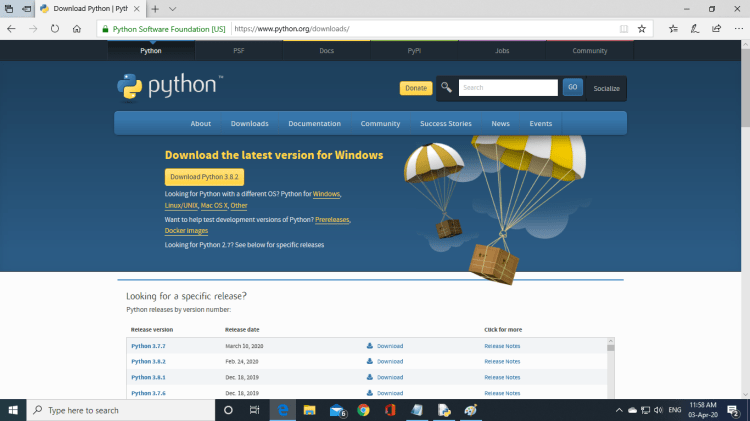
Task: Open the Documentation navigation menu
Action: click(314, 123)
